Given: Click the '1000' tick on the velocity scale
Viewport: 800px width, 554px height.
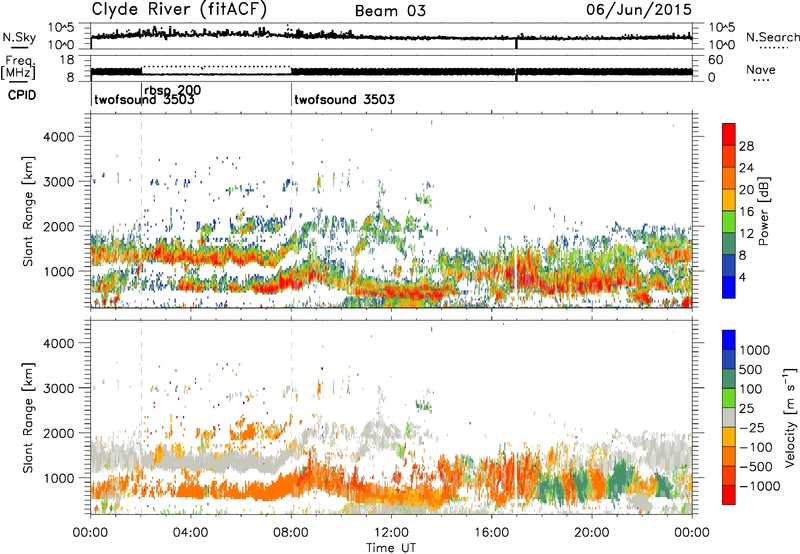Looking at the screenshot, I should [x=754, y=350].
